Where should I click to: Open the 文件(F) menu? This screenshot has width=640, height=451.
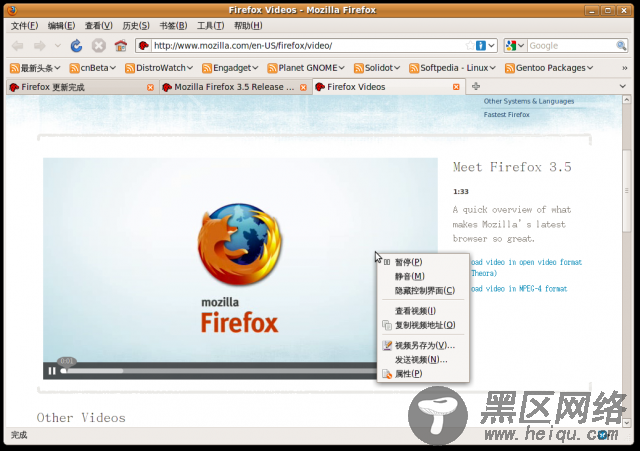[24, 26]
